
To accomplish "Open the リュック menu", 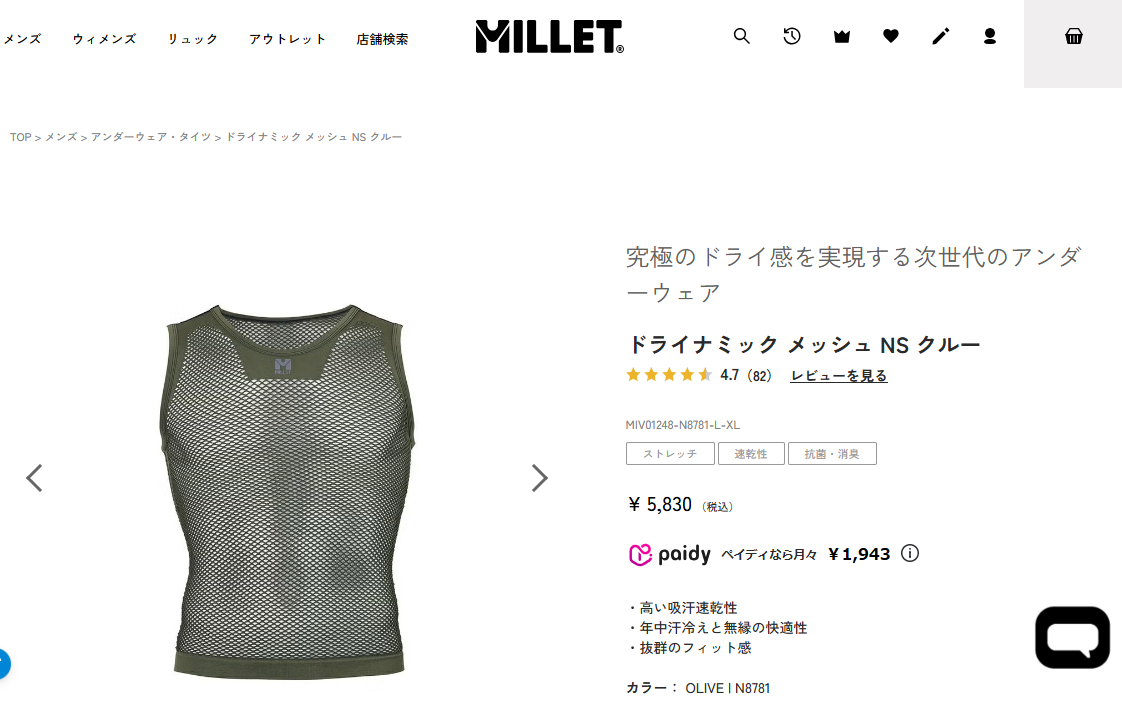I will point(192,39).
